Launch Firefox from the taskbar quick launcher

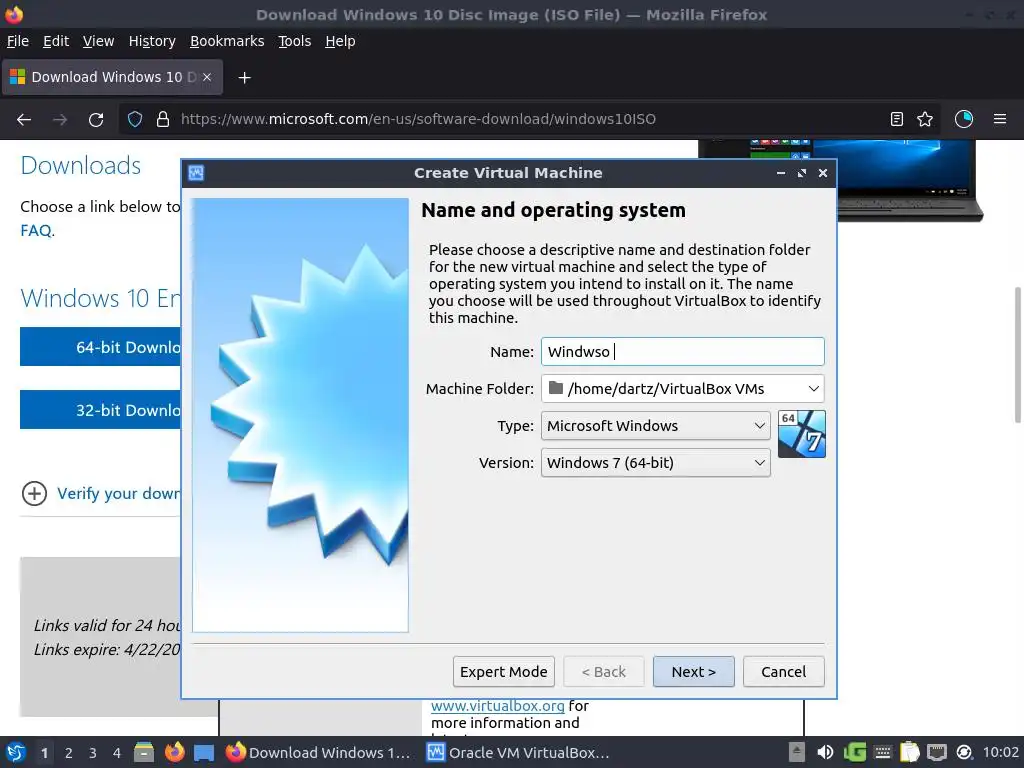[174, 752]
